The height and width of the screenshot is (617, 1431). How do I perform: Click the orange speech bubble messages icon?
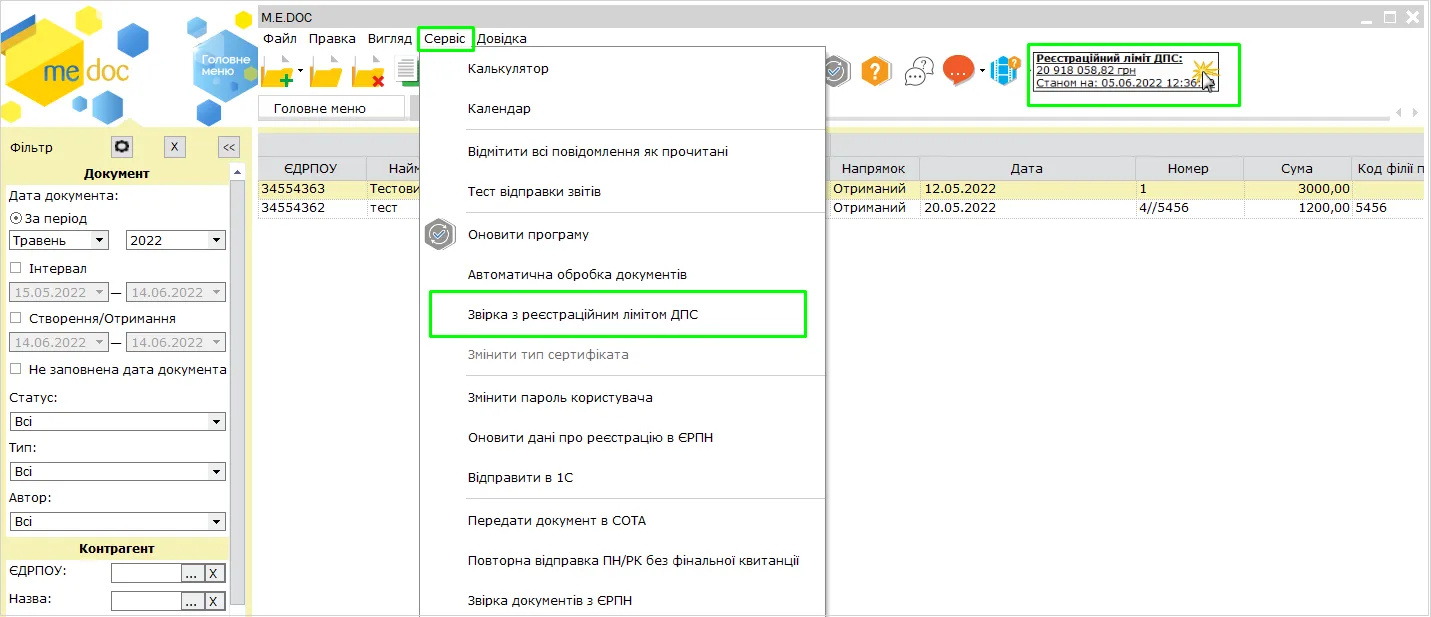pos(958,71)
